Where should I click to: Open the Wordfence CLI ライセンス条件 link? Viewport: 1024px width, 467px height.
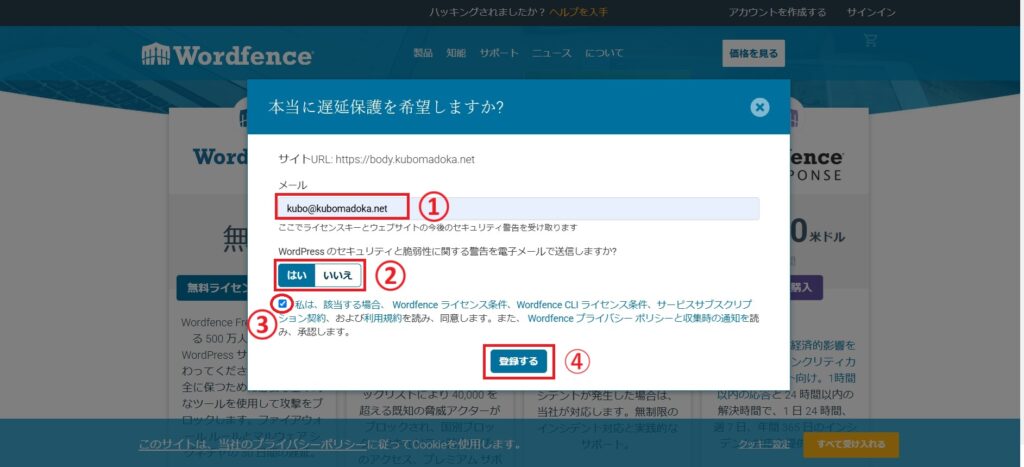tap(583, 304)
